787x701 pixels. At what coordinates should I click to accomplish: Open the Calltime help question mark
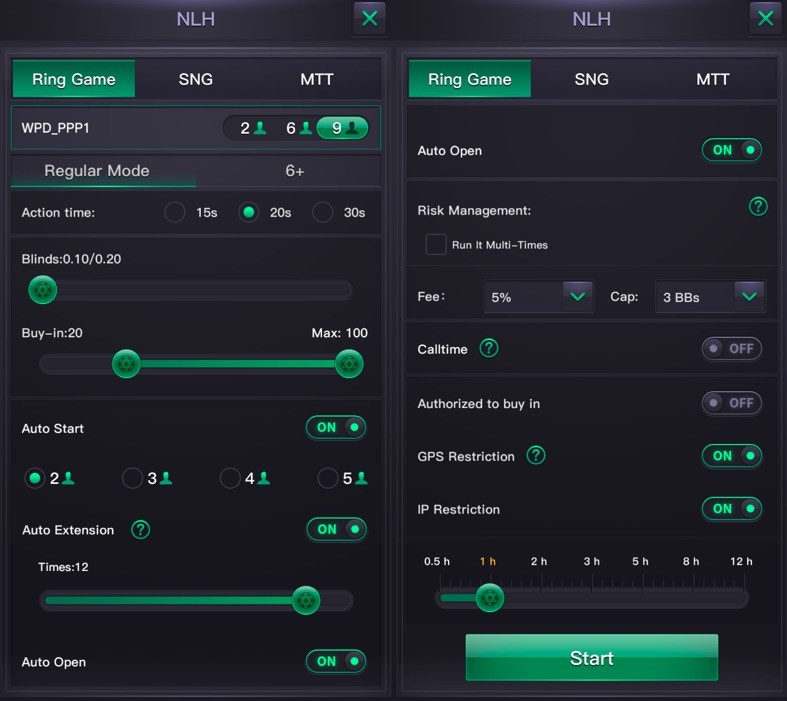coord(489,348)
